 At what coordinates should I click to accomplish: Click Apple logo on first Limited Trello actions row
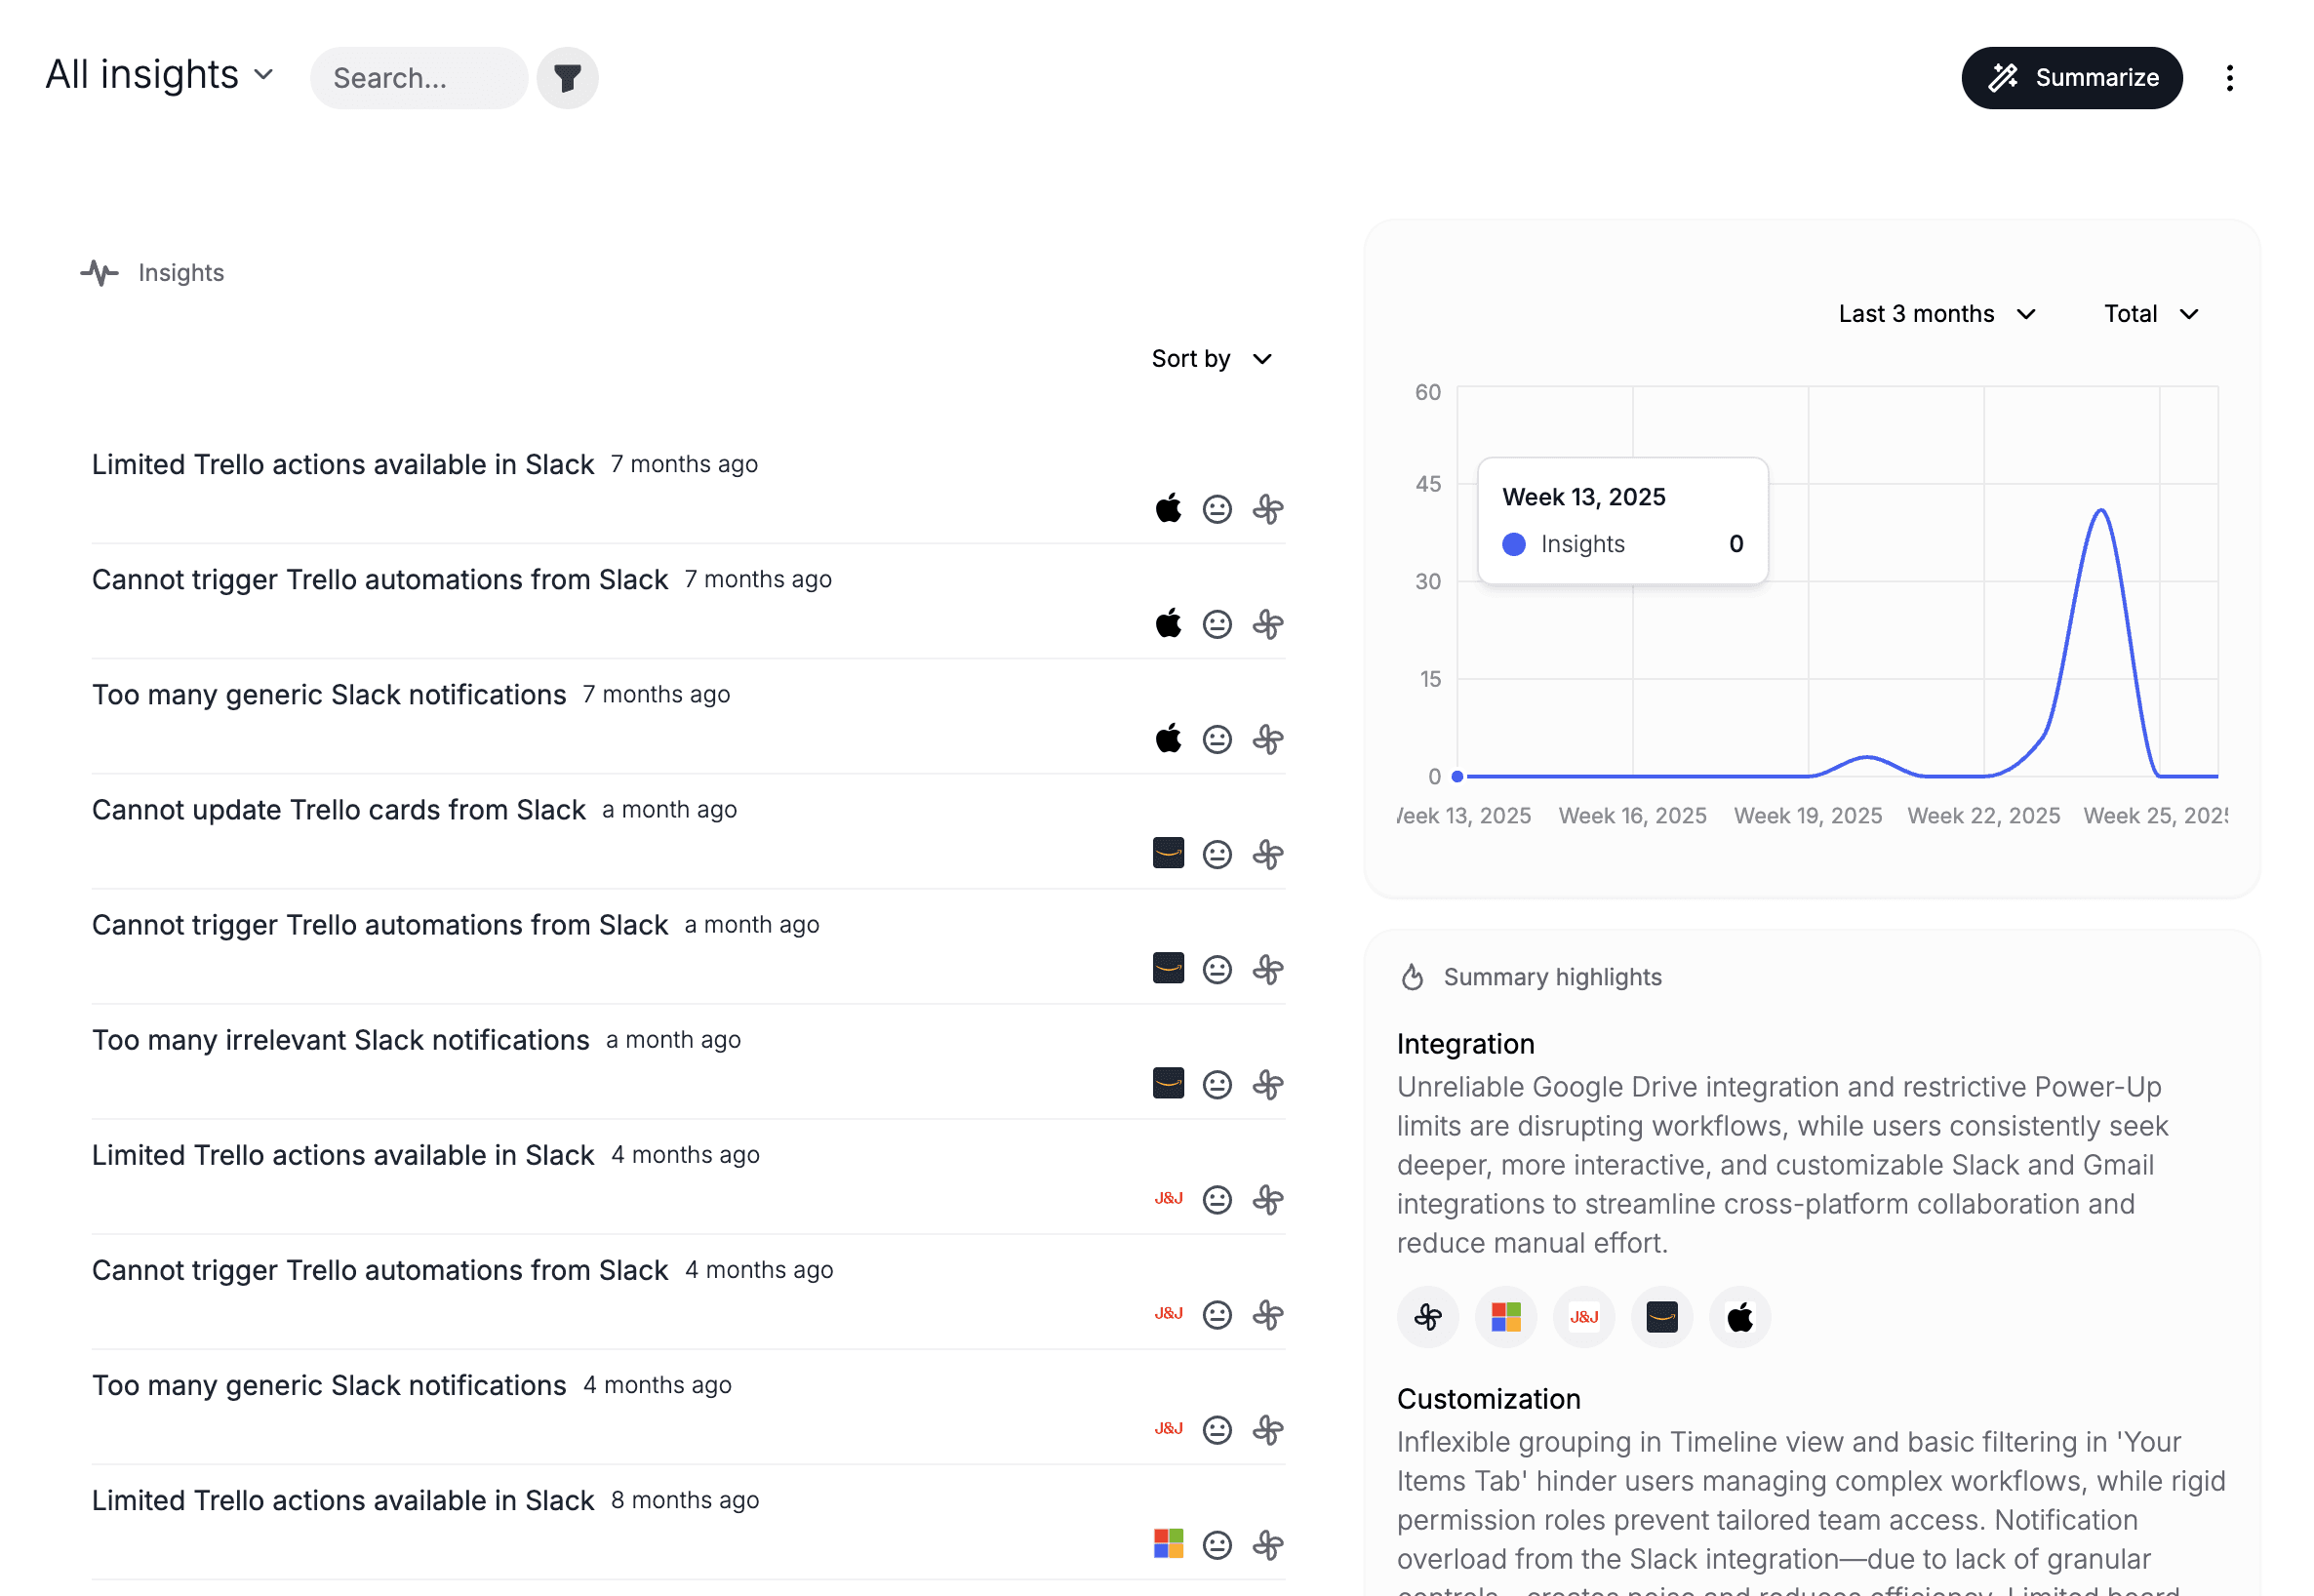1168,509
